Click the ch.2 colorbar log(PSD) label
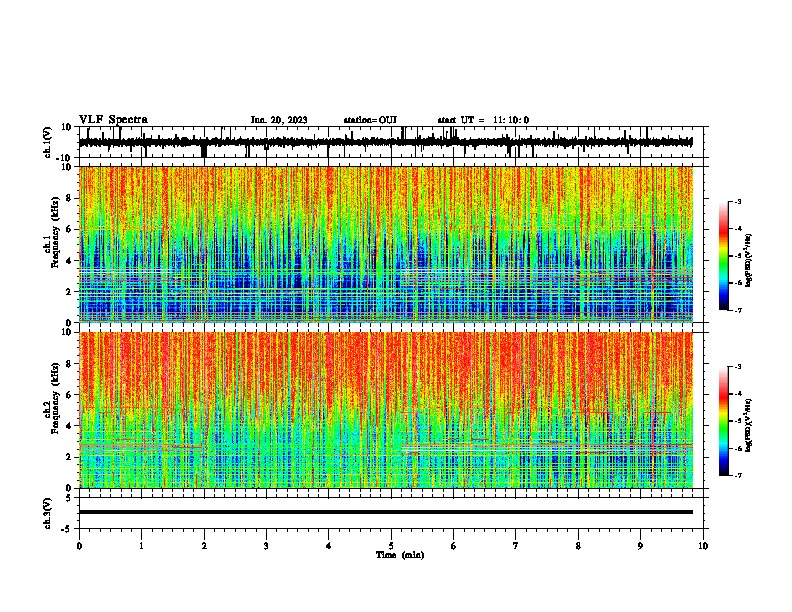Image resolution: width=792 pixels, height=612 pixels. click(748, 425)
